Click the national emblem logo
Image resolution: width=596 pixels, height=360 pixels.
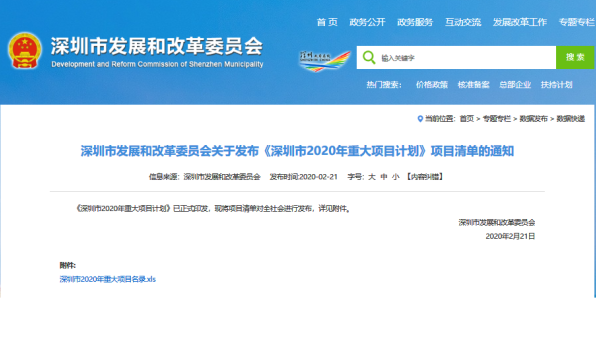click(25, 51)
